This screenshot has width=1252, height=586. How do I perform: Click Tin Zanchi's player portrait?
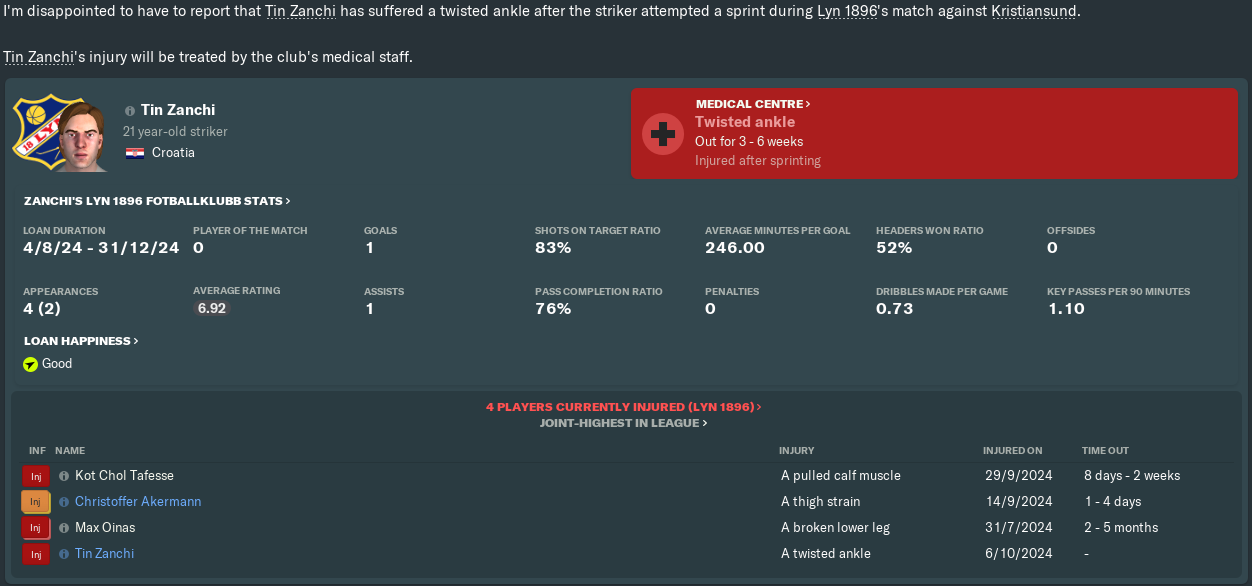pos(82,135)
